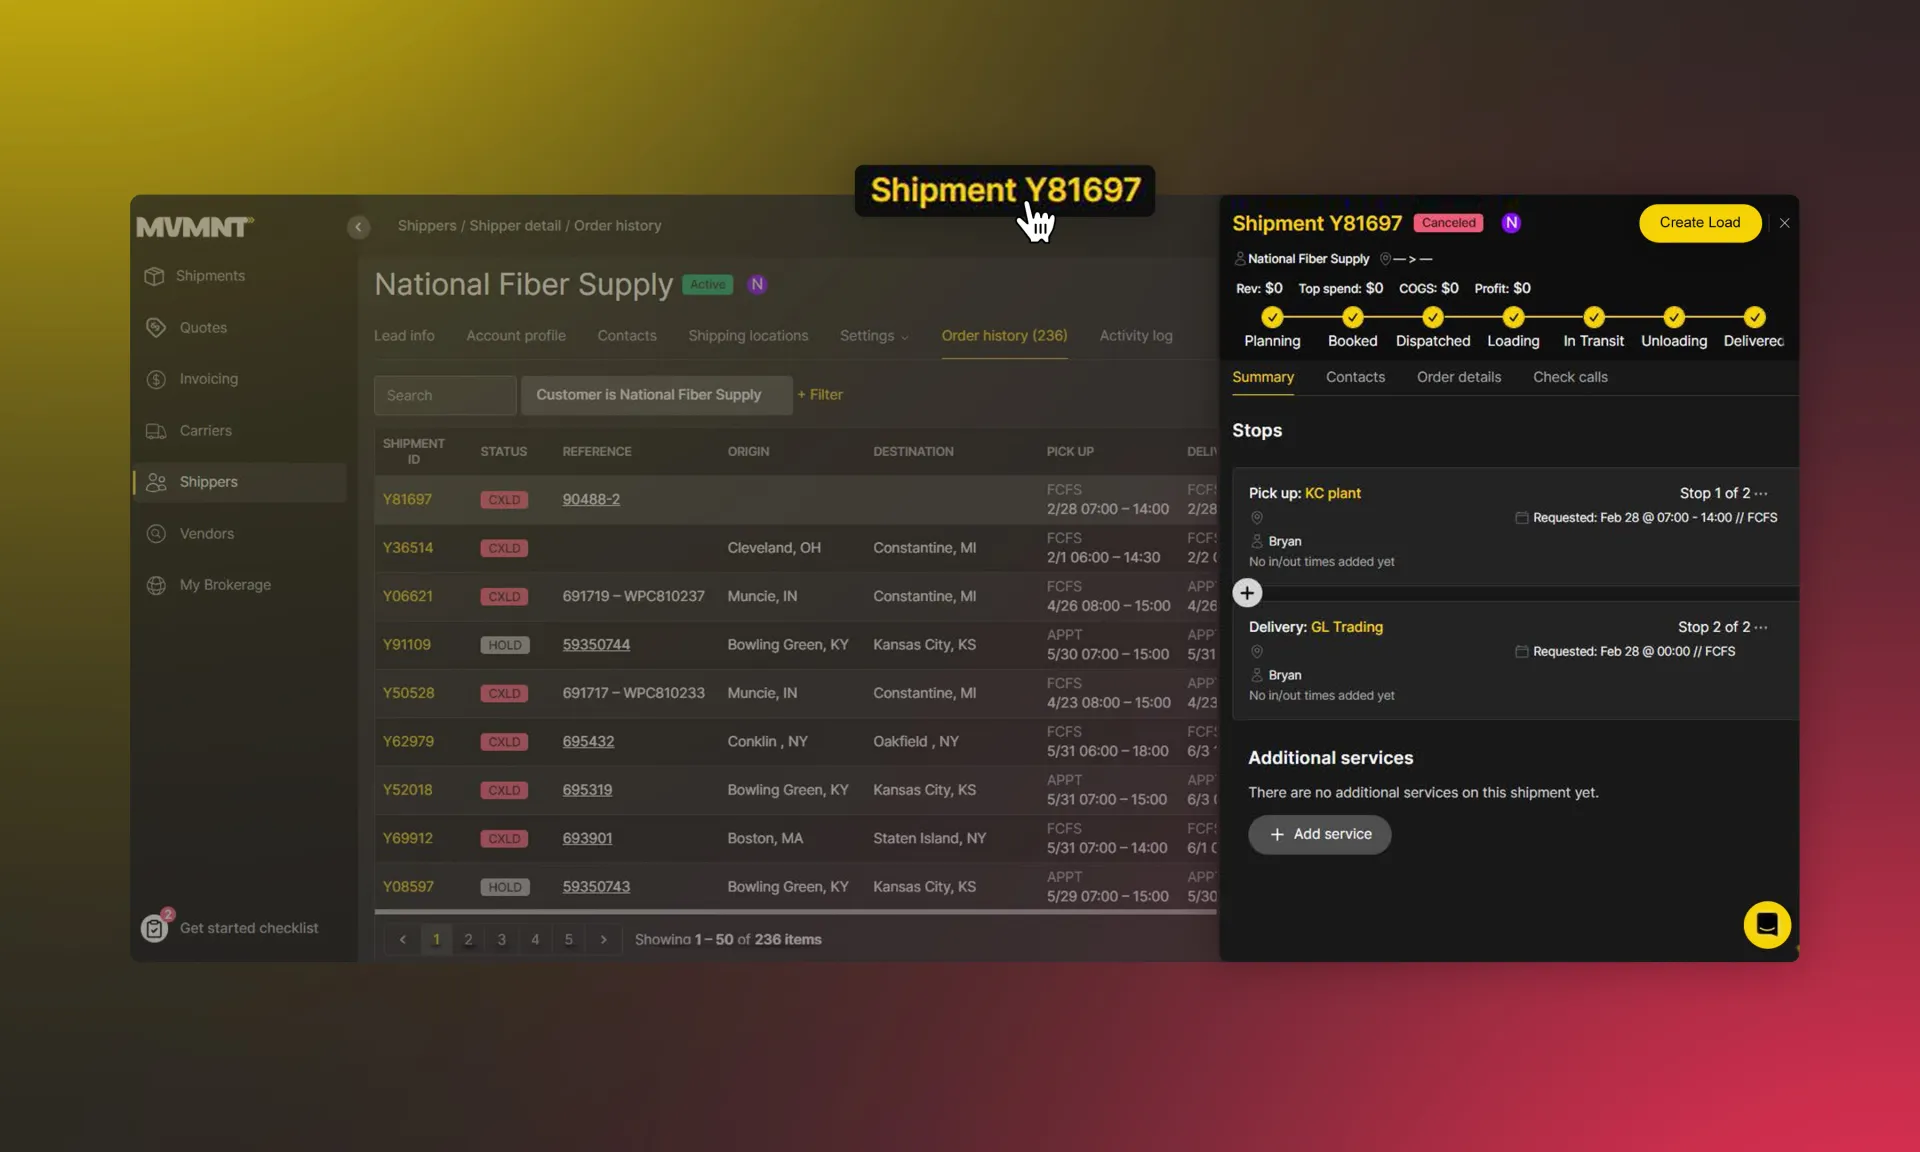
Task: Toggle the In Transit status checkmark
Action: point(1593,318)
